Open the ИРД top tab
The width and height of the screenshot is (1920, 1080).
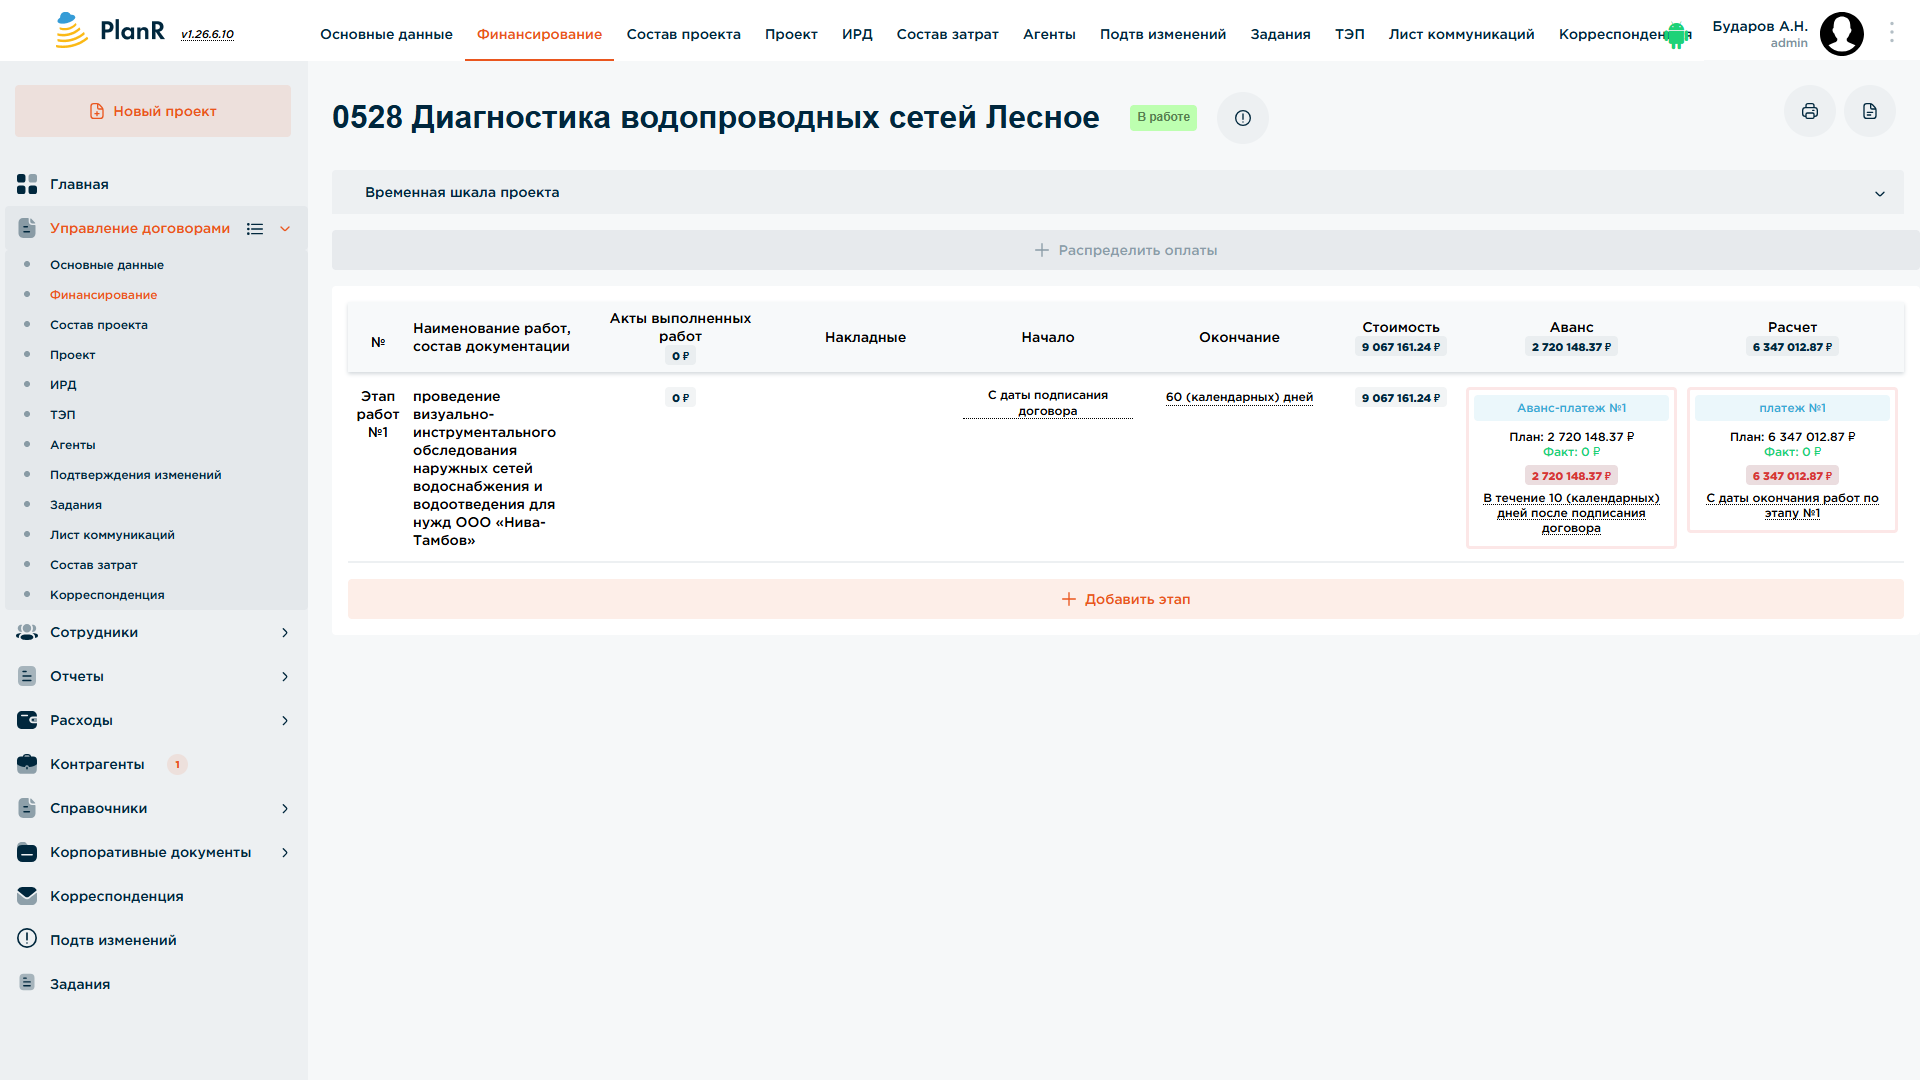857,34
